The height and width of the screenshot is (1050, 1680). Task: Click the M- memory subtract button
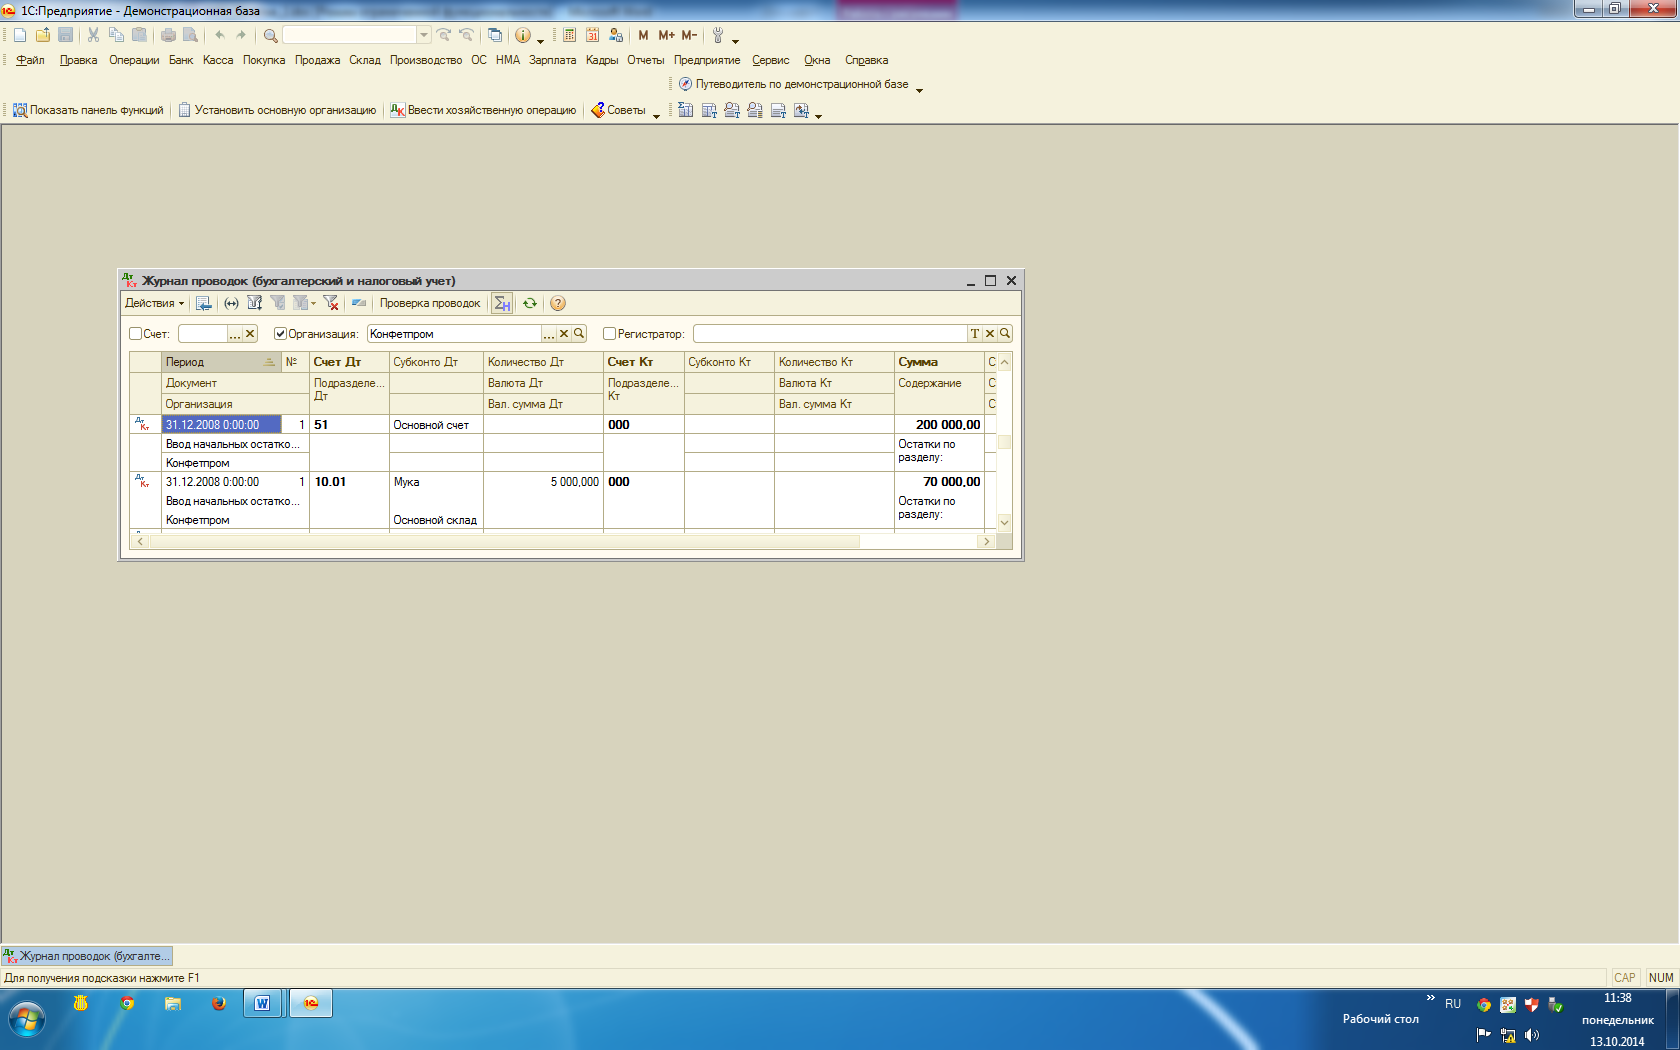689,35
